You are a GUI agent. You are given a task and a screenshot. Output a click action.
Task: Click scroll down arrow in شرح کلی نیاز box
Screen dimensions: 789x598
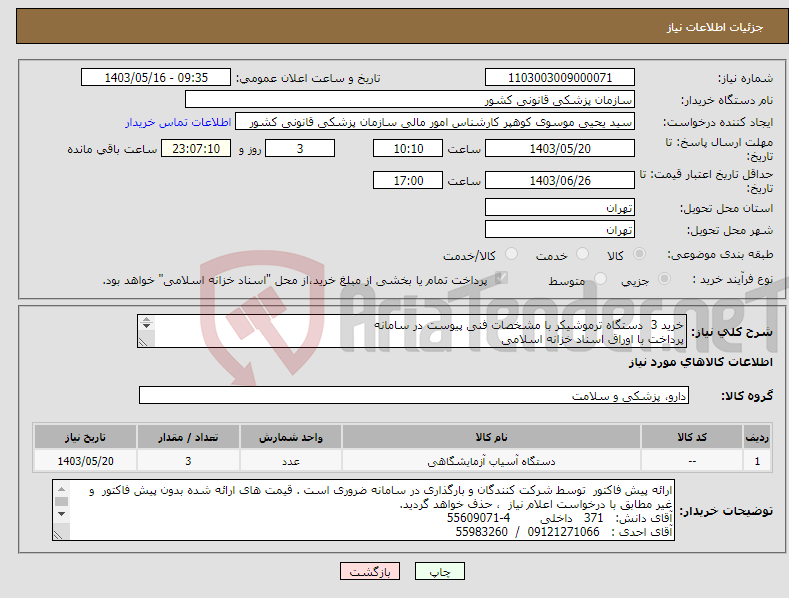click(146, 326)
